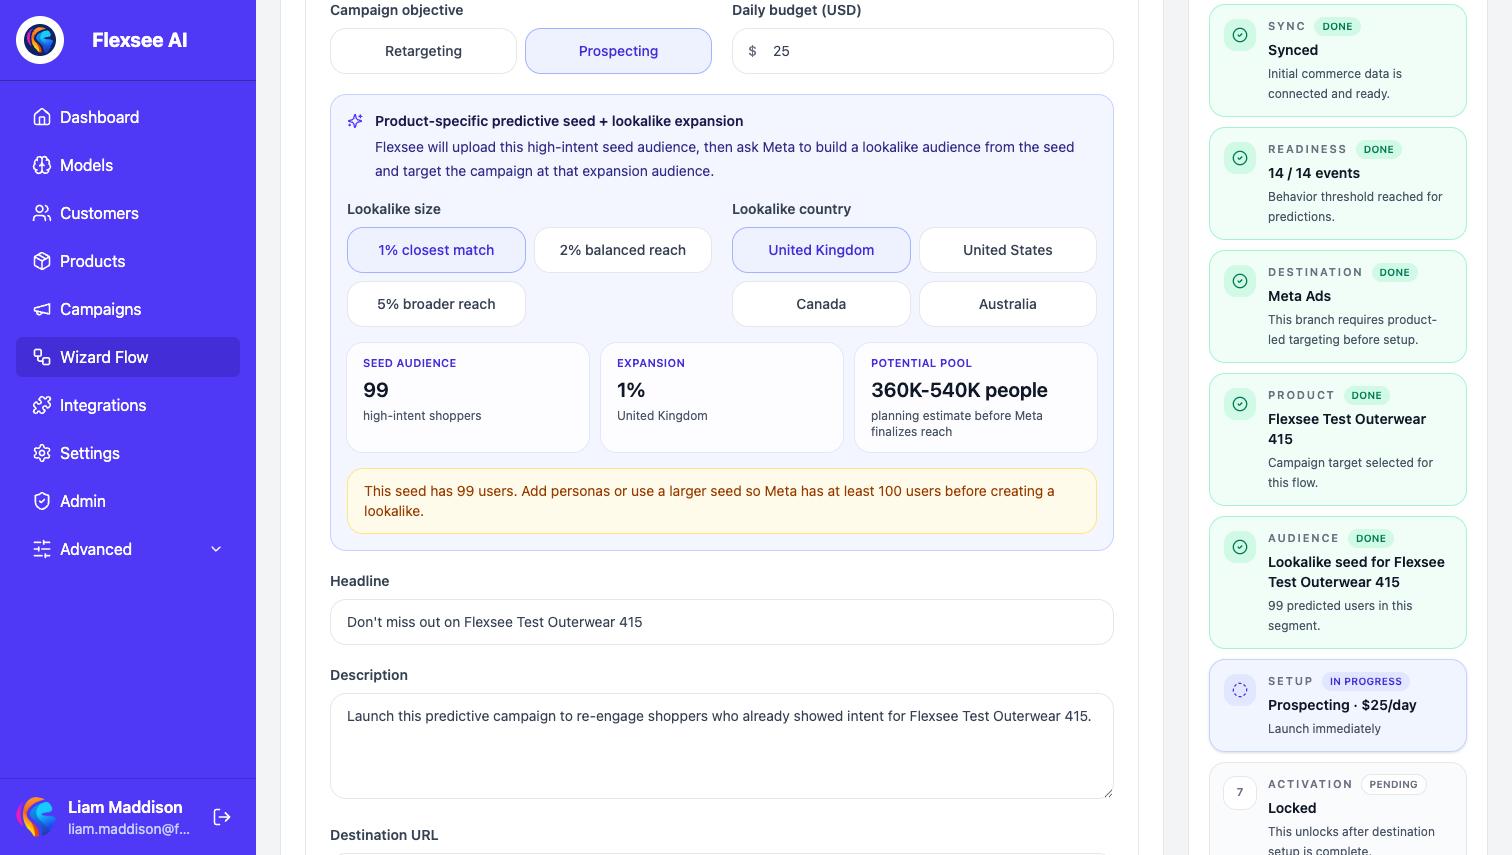Click the Audience step checkmark icon
Image resolution: width=1512 pixels, height=855 pixels.
click(x=1240, y=547)
